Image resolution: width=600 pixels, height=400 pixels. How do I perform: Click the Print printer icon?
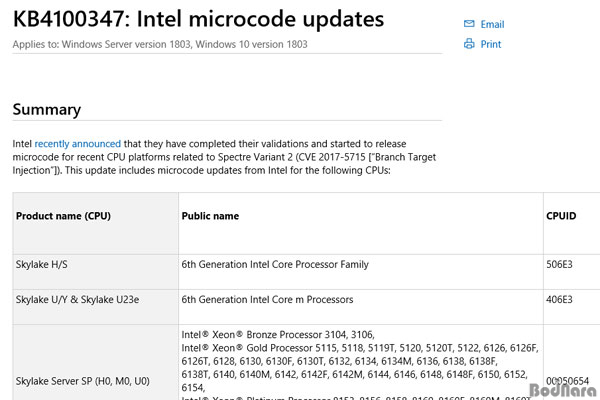469,44
